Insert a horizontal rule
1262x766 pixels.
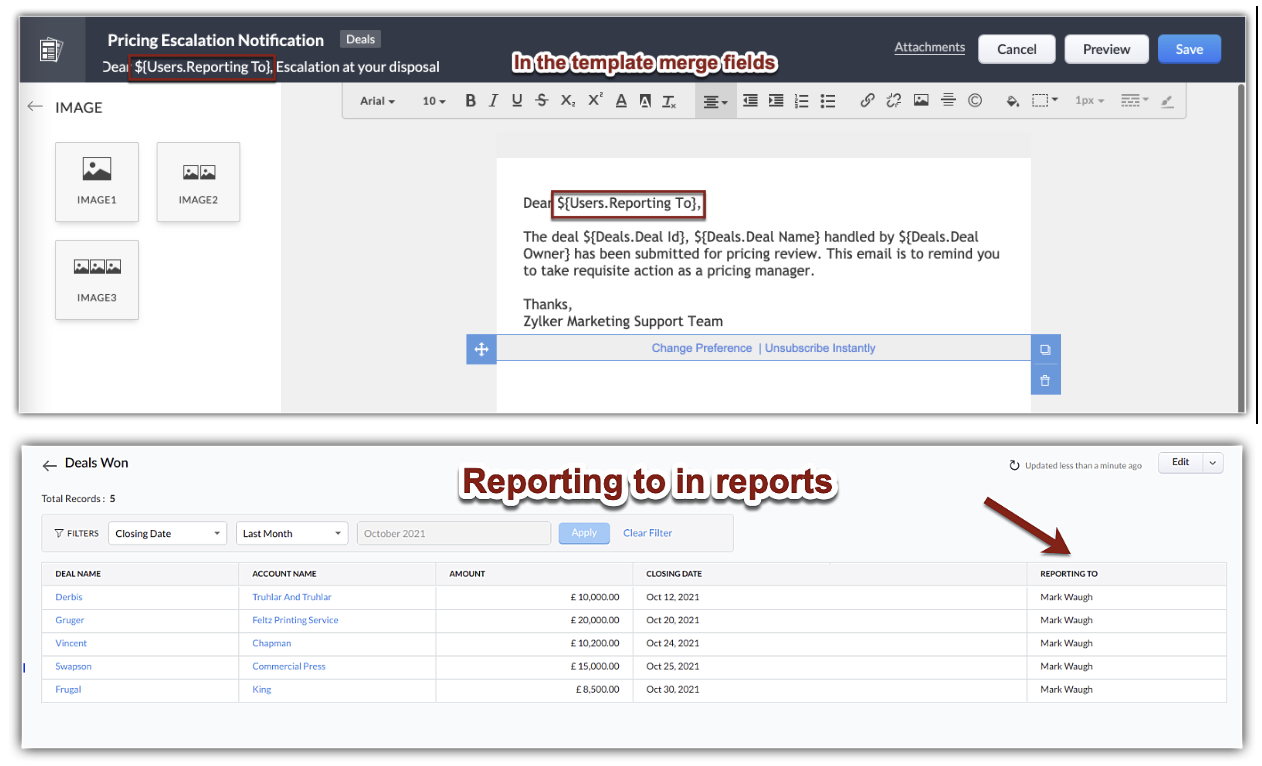pos(948,101)
